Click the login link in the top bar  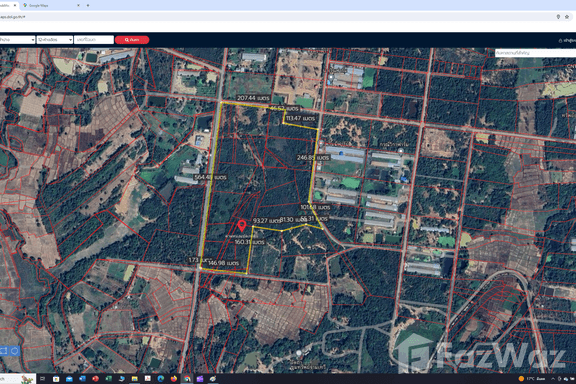coord(567,40)
